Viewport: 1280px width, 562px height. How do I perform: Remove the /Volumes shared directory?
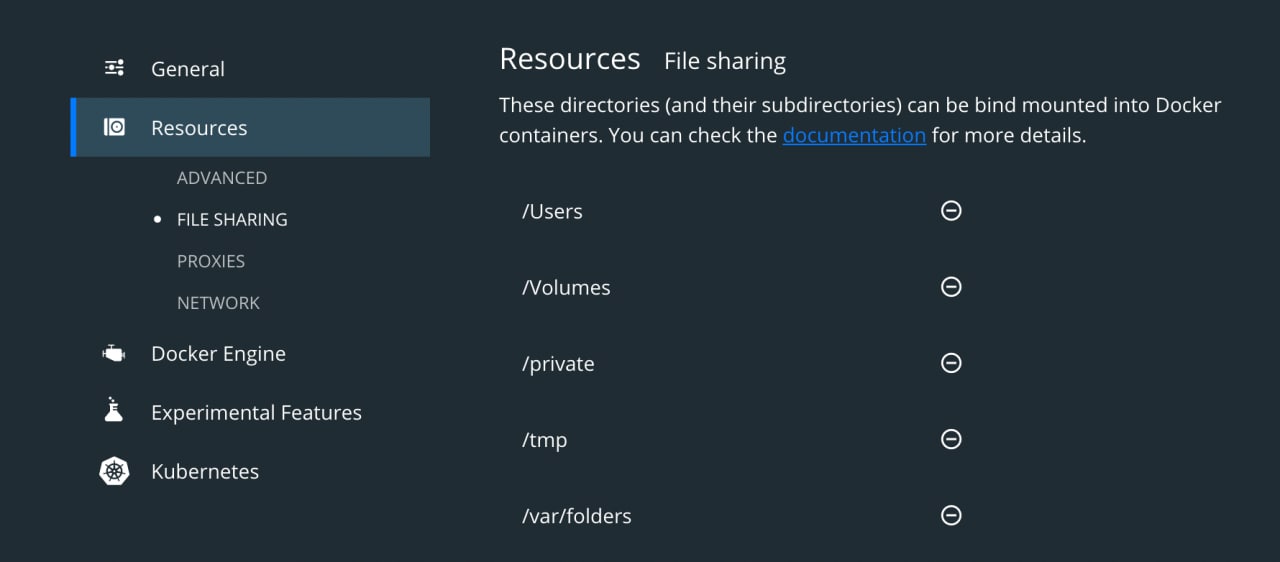pyautogui.click(x=951, y=286)
